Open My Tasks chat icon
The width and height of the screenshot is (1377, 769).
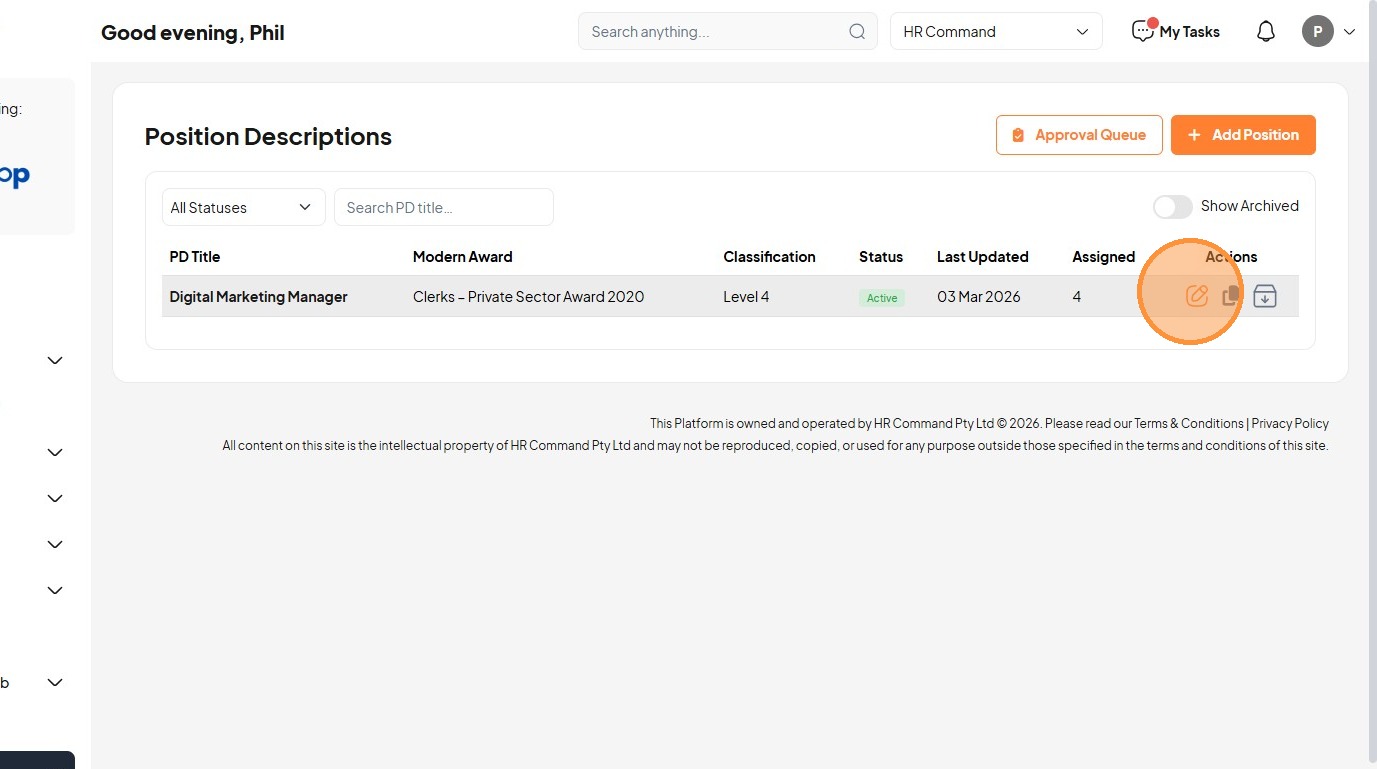click(1142, 31)
